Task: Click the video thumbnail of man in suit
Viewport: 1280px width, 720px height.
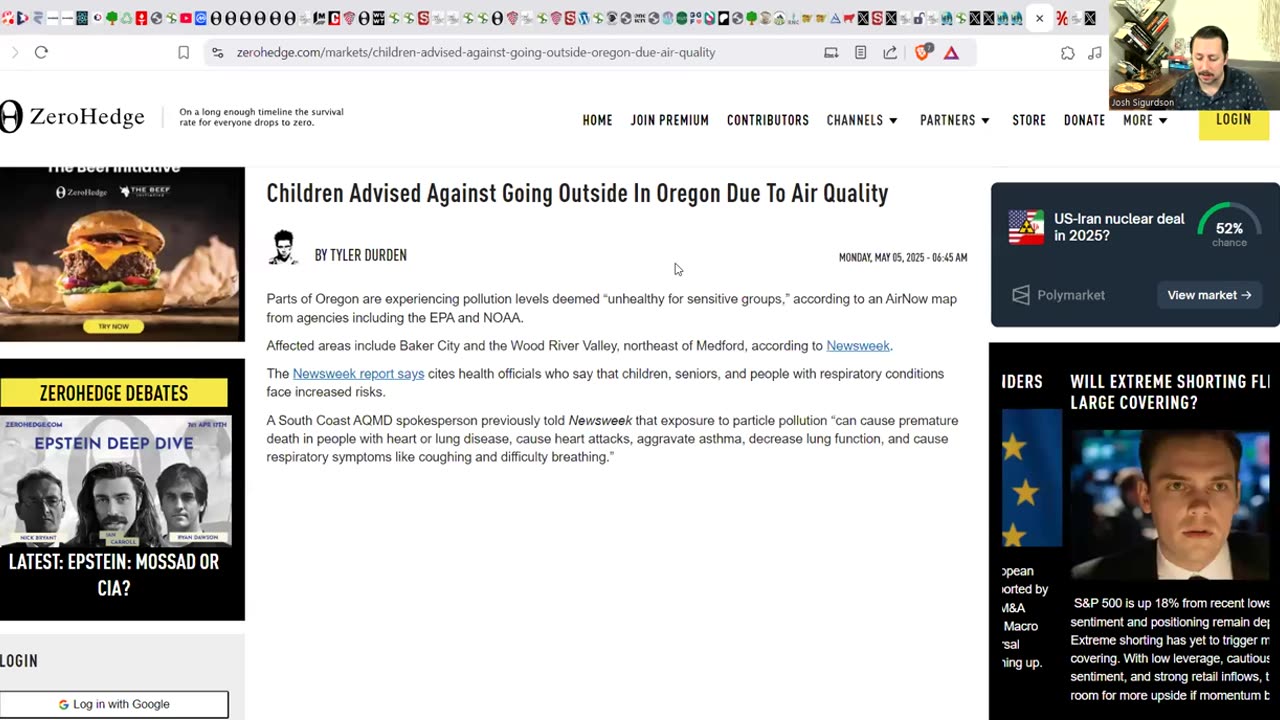Action: [1170, 505]
